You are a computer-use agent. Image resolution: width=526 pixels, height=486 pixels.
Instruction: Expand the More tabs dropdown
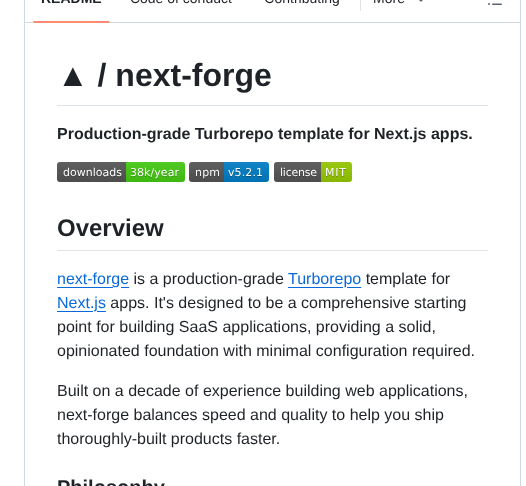[x=398, y=3]
